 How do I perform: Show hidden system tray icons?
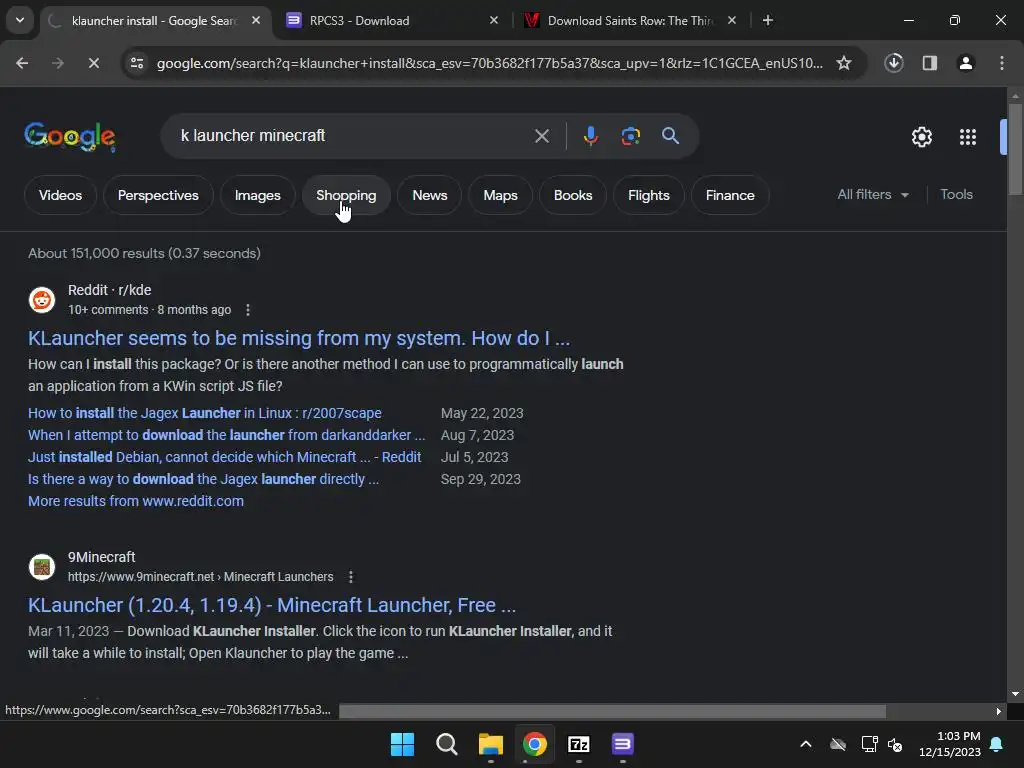click(806, 744)
